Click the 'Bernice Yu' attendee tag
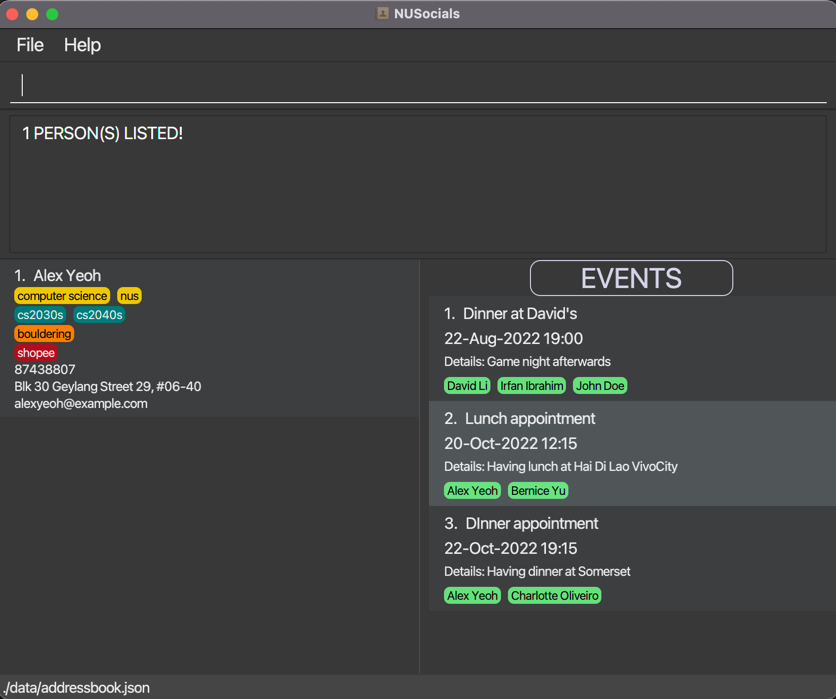 [538, 491]
